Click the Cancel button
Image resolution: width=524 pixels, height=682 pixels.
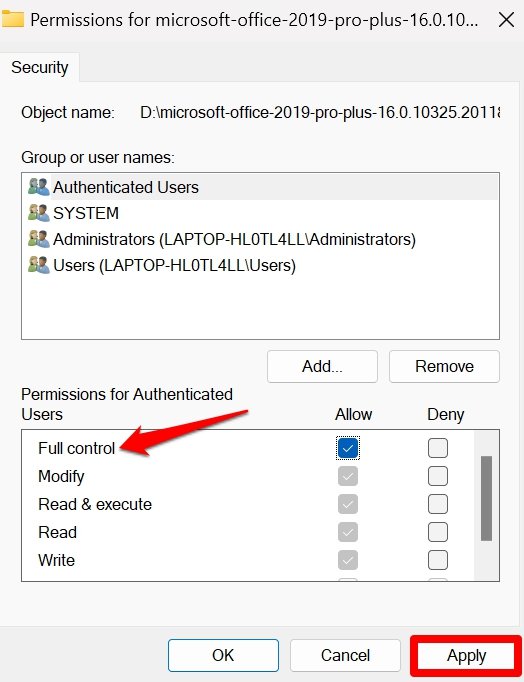point(345,655)
